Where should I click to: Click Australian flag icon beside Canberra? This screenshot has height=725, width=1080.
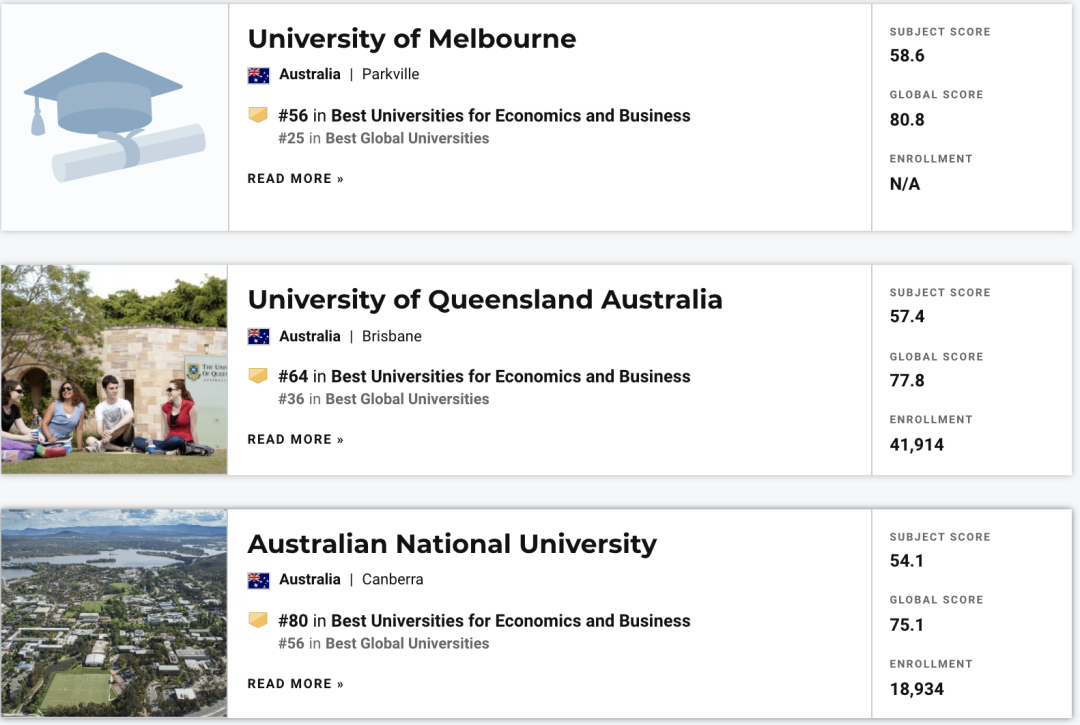(258, 580)
